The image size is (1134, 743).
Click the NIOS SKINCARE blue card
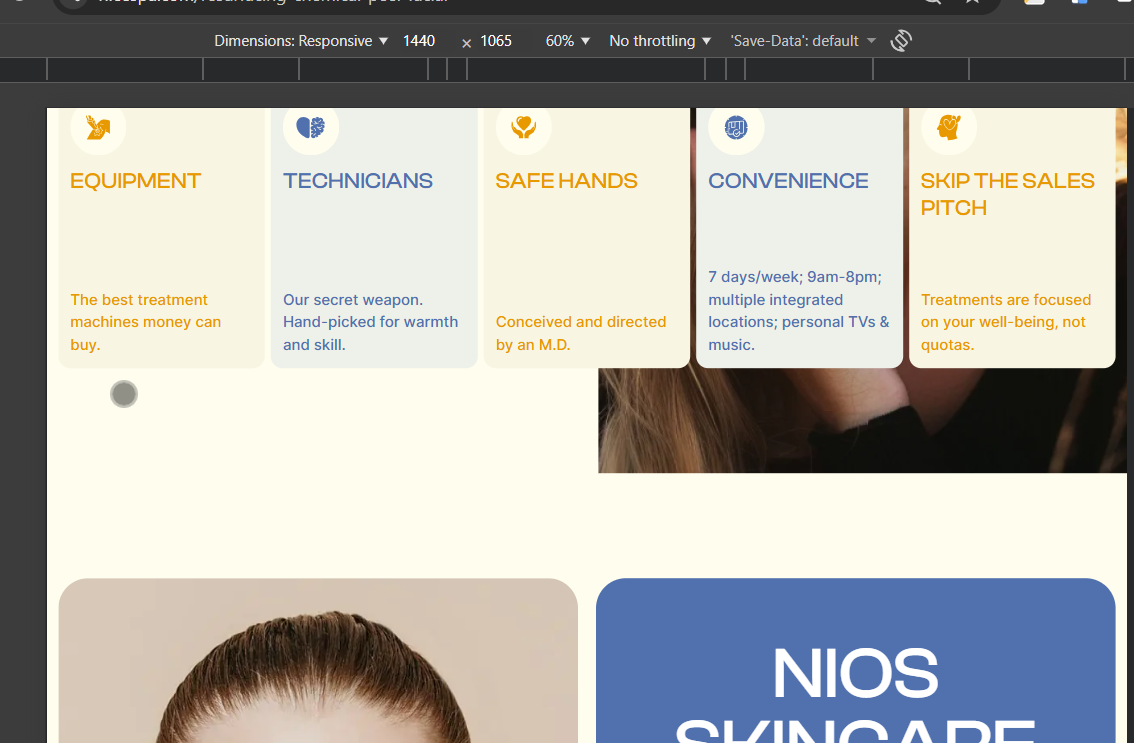coord(856,660)
